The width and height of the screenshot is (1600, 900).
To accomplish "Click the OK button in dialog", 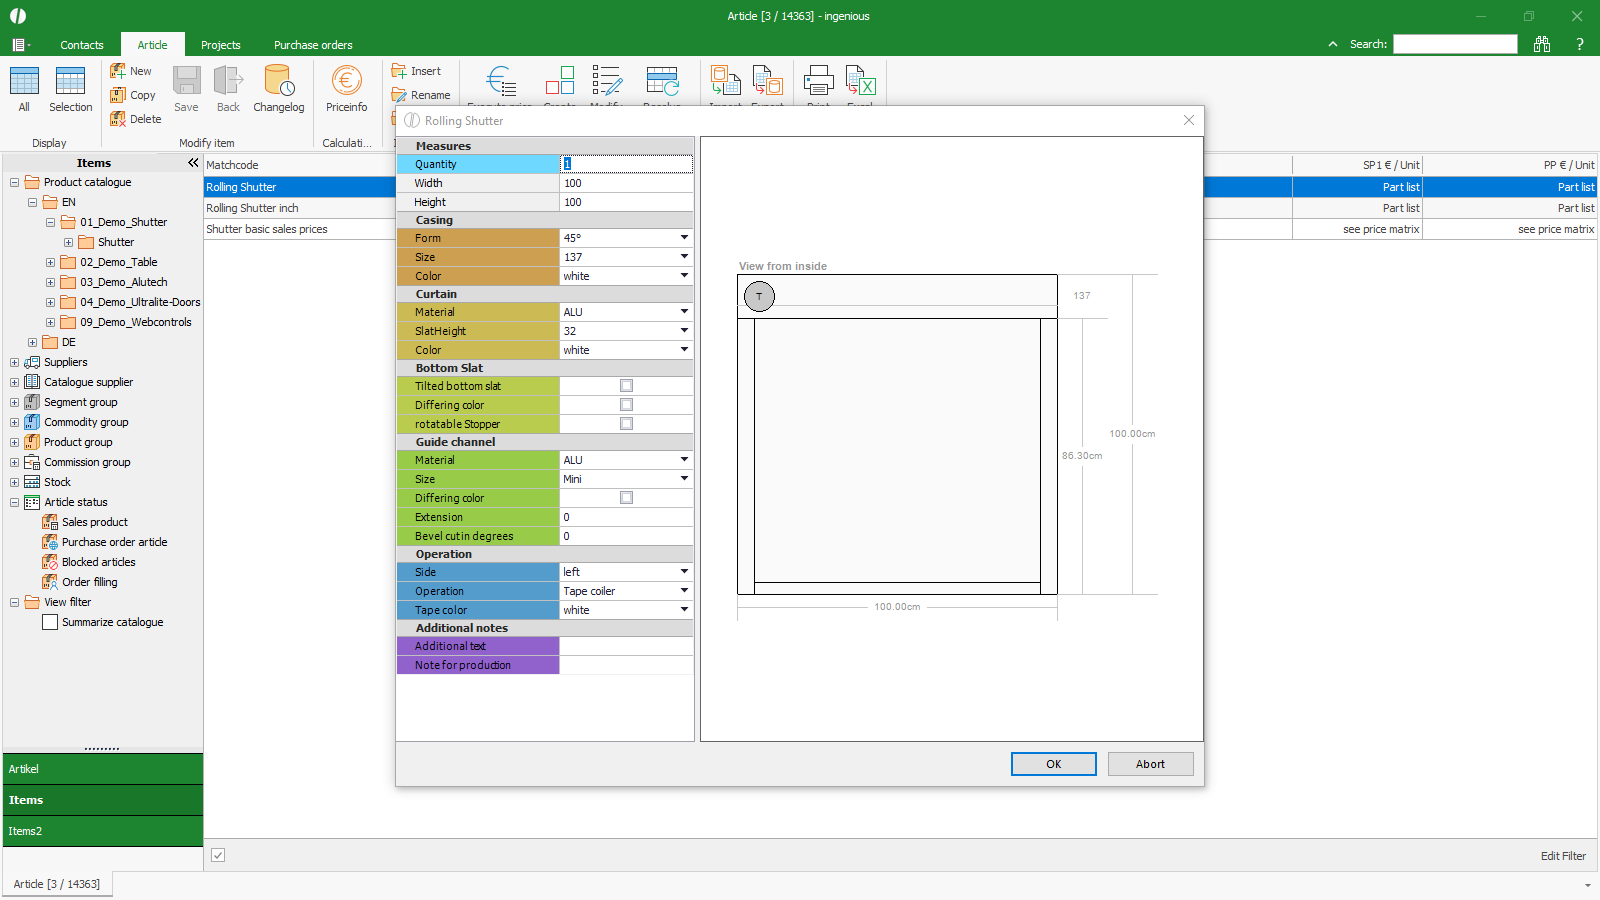I will (1053, 764).
